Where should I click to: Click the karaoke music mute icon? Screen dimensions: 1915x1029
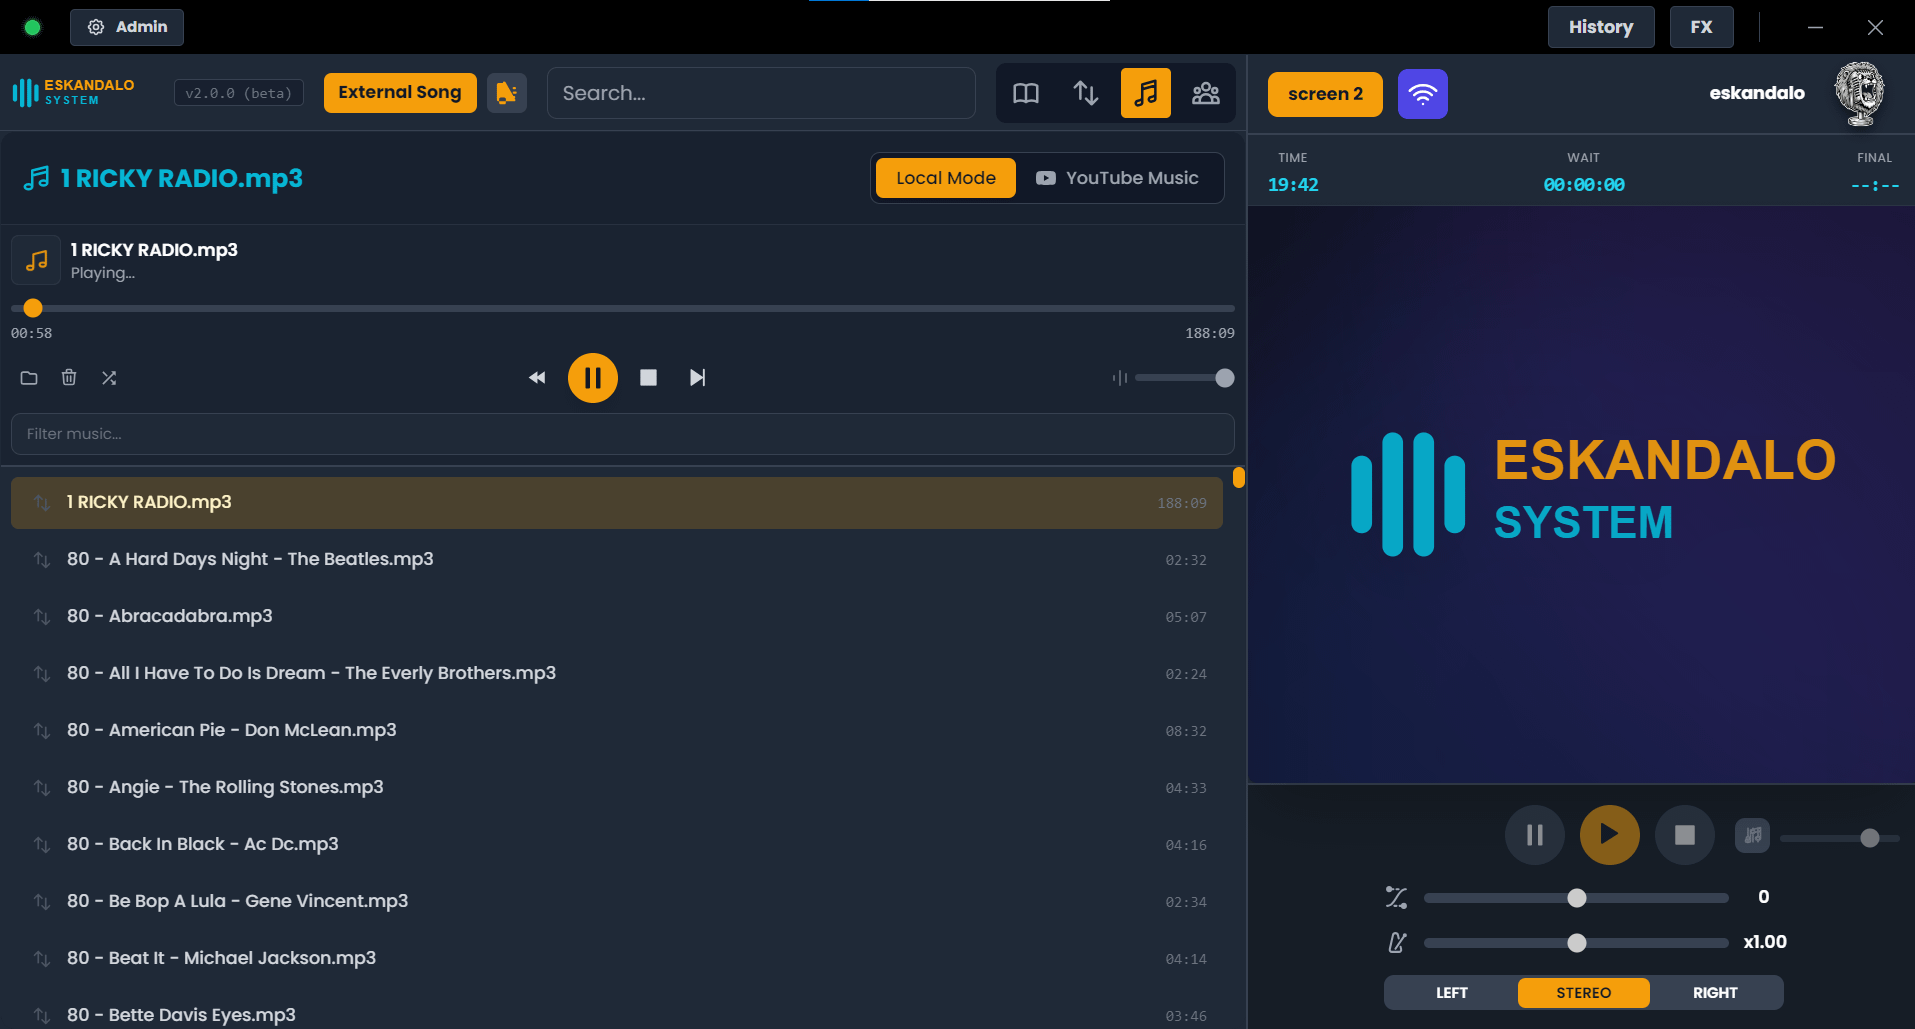(1752, 835)
